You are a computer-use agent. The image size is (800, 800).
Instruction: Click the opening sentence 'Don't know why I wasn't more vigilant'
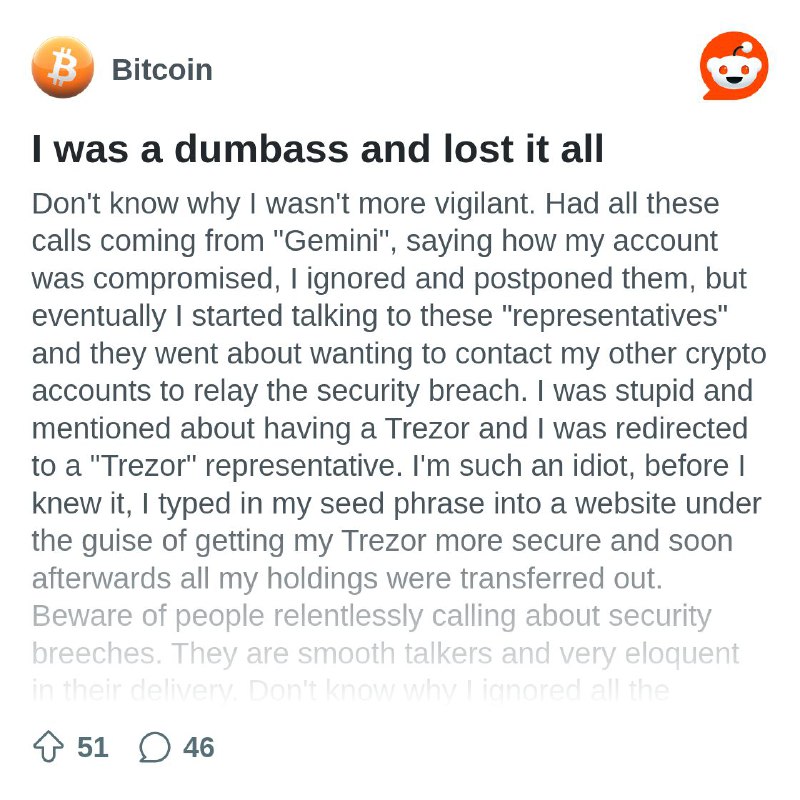(283, 204)
